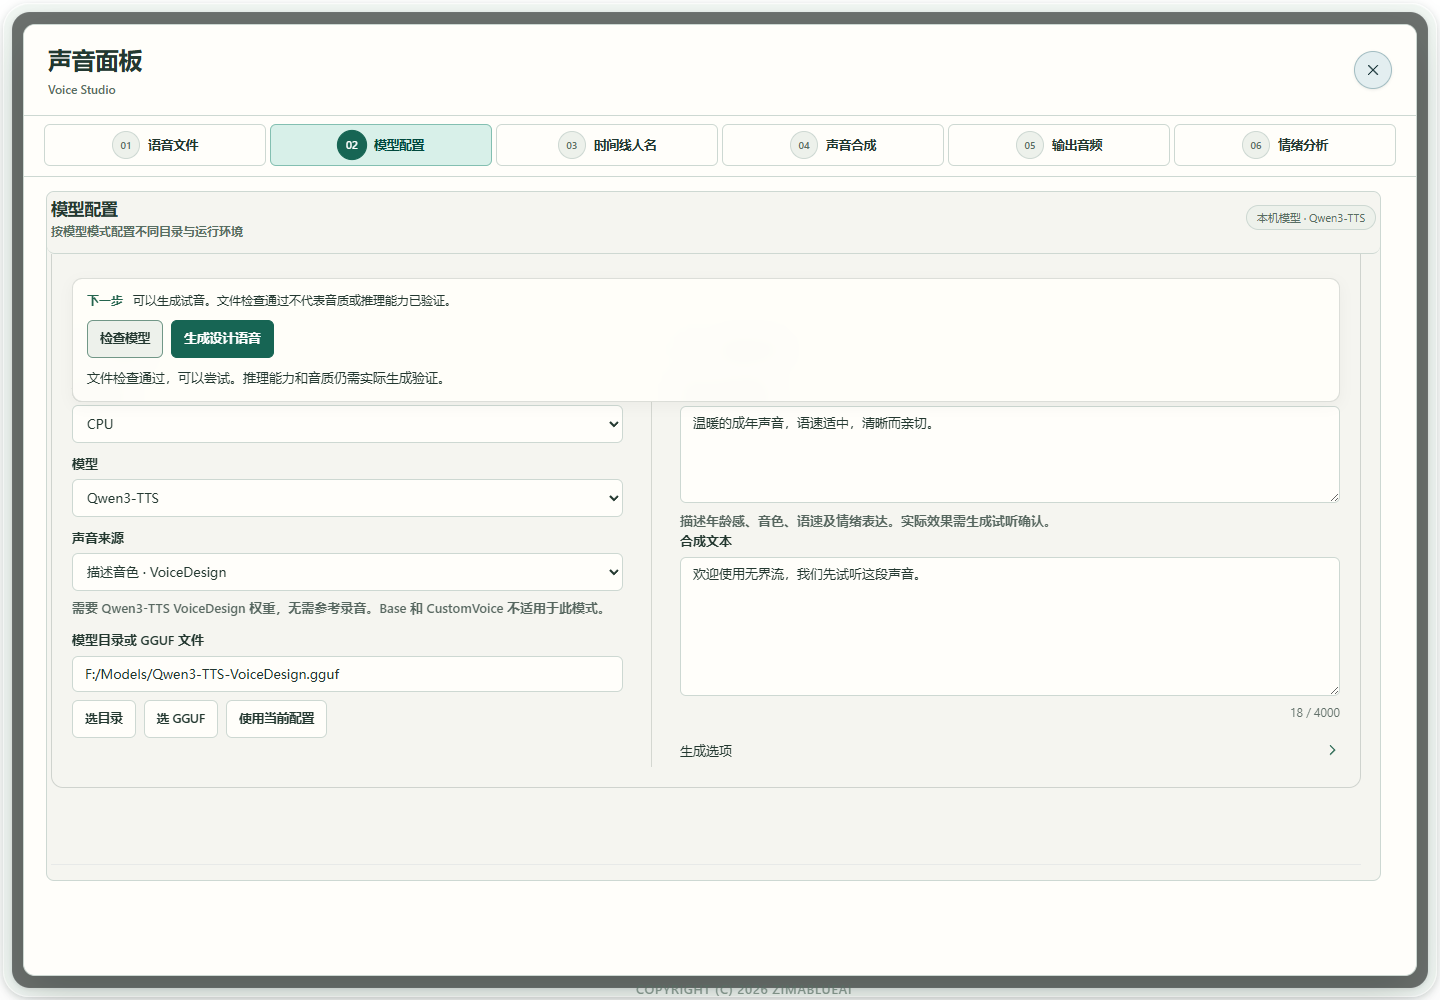This screenshot has height=1000, width=1440.
Task: Open the CPU device dropdown
Action: [347, 424]
